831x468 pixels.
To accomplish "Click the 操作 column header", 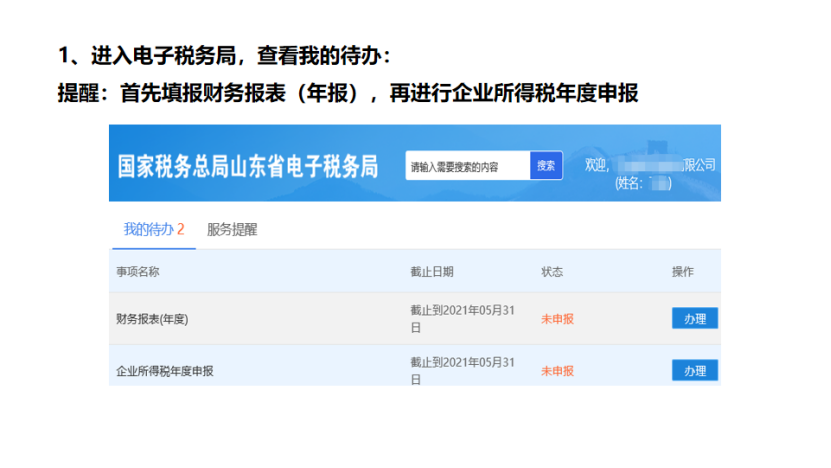I will coord(682,272).
